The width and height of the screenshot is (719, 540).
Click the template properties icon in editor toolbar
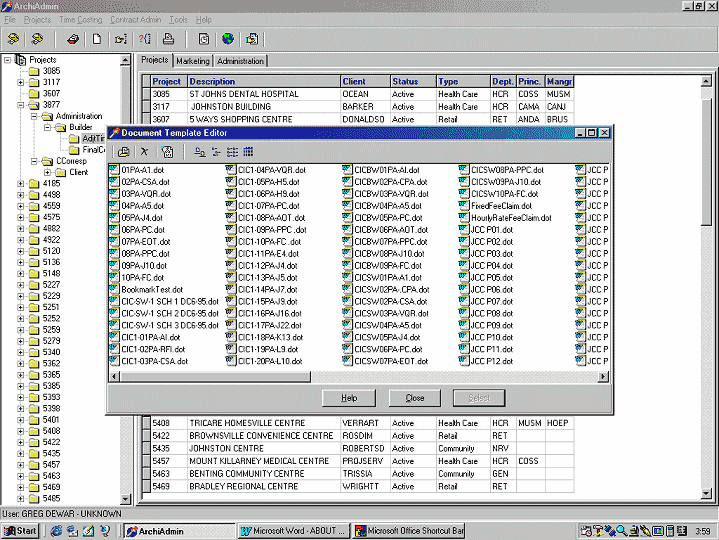(167, 152)
